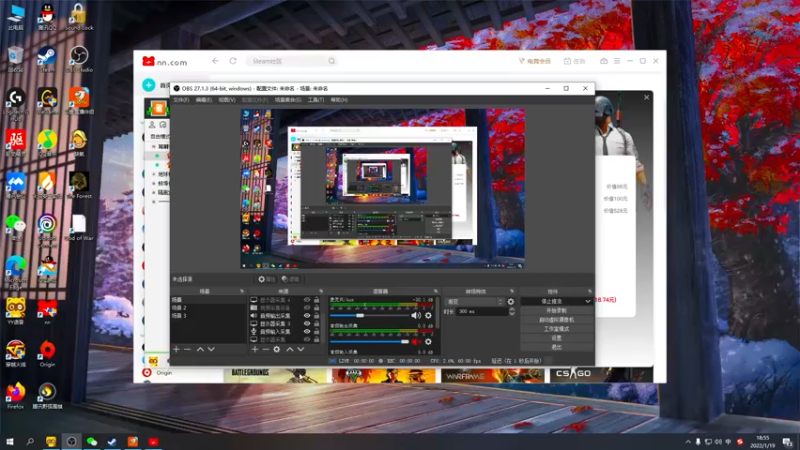The height and width of the screenshot is (450, 800).
Task: Click the back arrow in nn.com window
Action: (215, 61)
